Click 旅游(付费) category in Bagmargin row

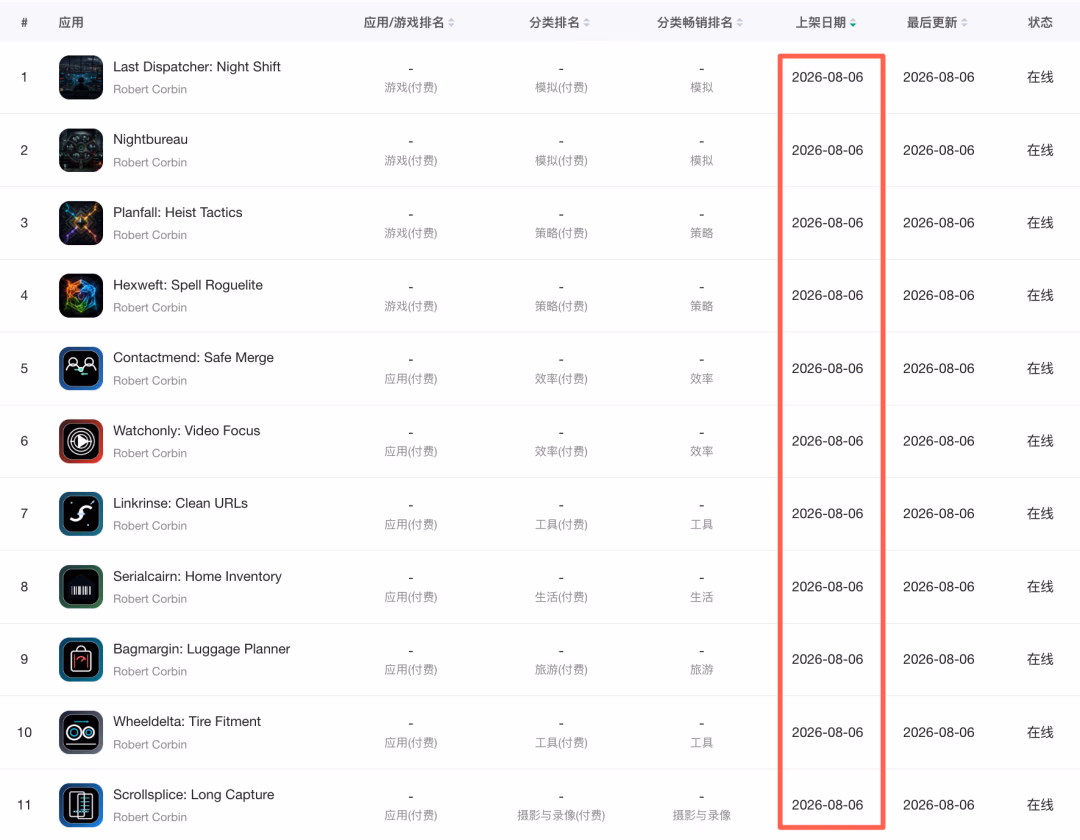coord(561,670)
